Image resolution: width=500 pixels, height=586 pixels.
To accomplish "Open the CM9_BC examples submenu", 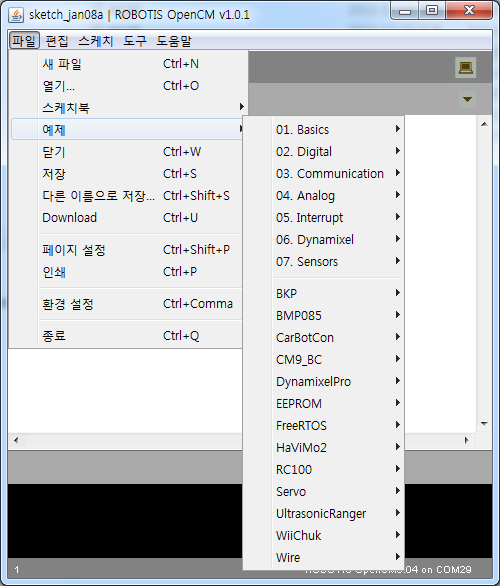I will (x=324, y=360).
